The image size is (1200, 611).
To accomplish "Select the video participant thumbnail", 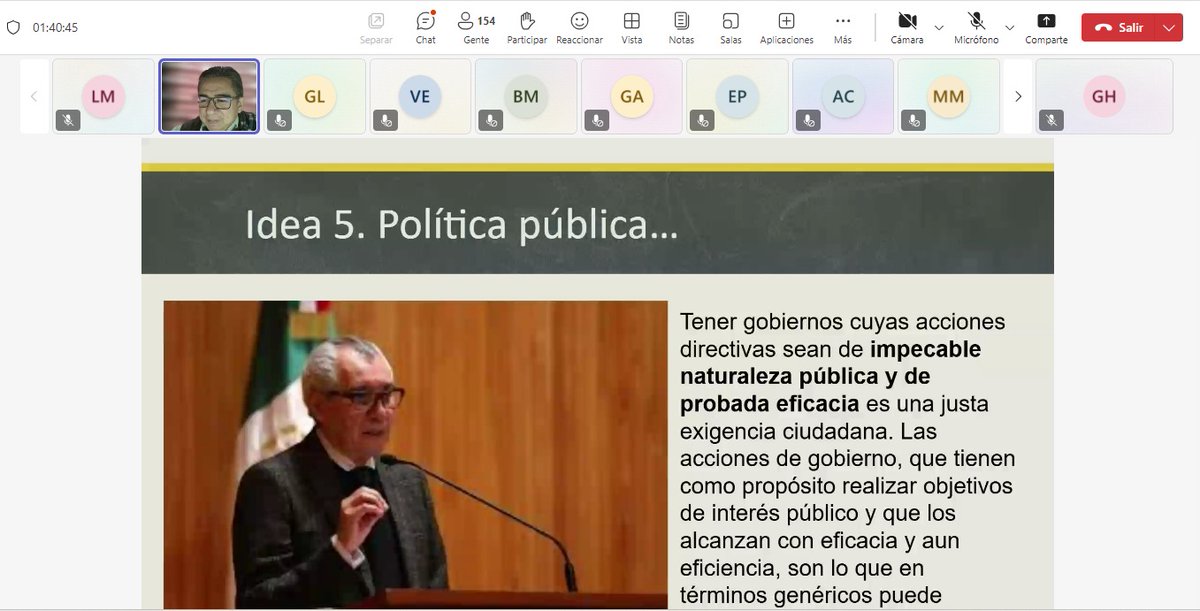I will [209, 96].
